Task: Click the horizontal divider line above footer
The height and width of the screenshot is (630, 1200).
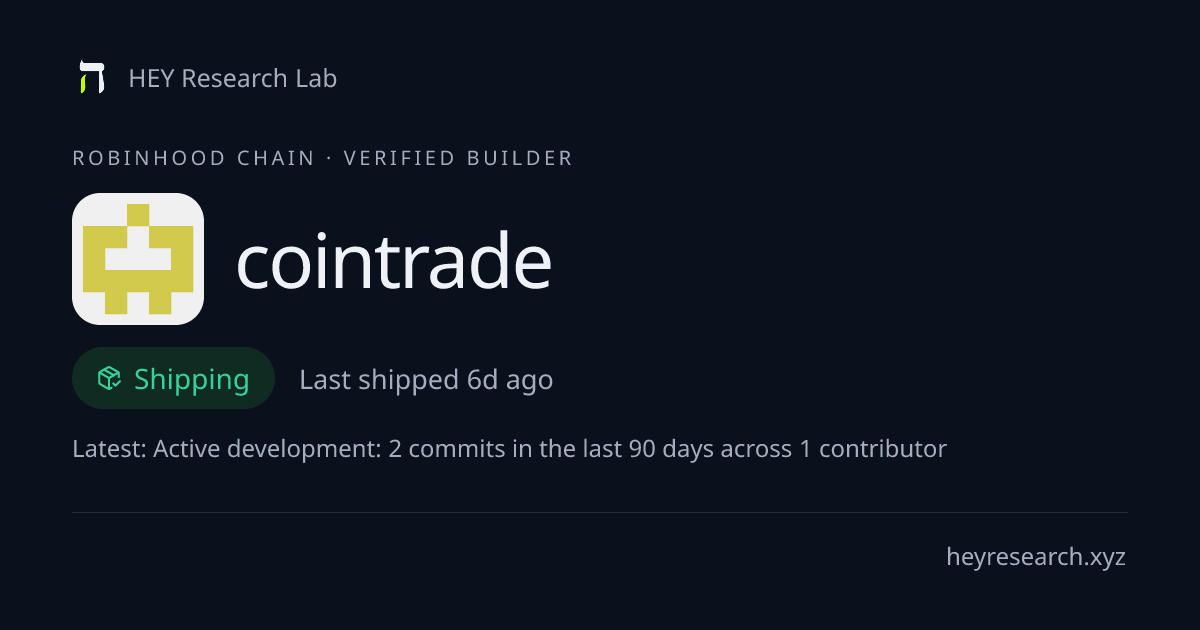Action: (600, 512)
